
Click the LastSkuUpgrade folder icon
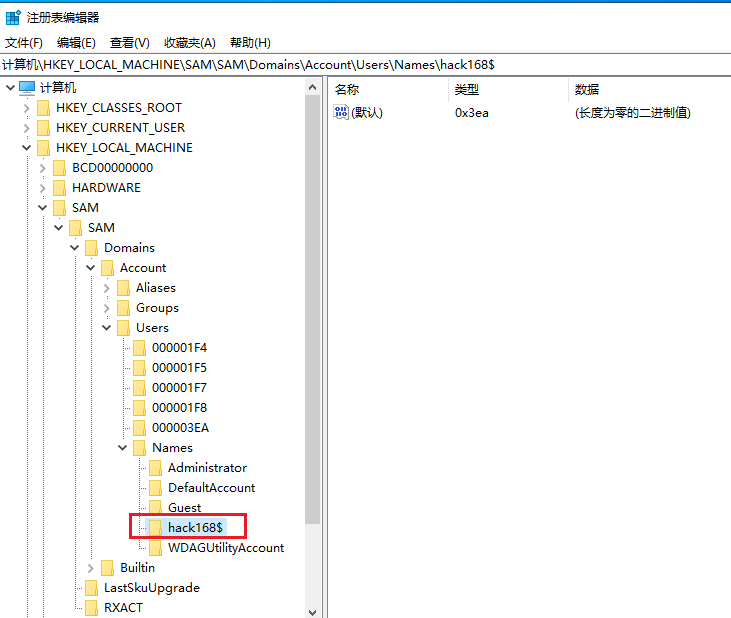pos(91,588)
